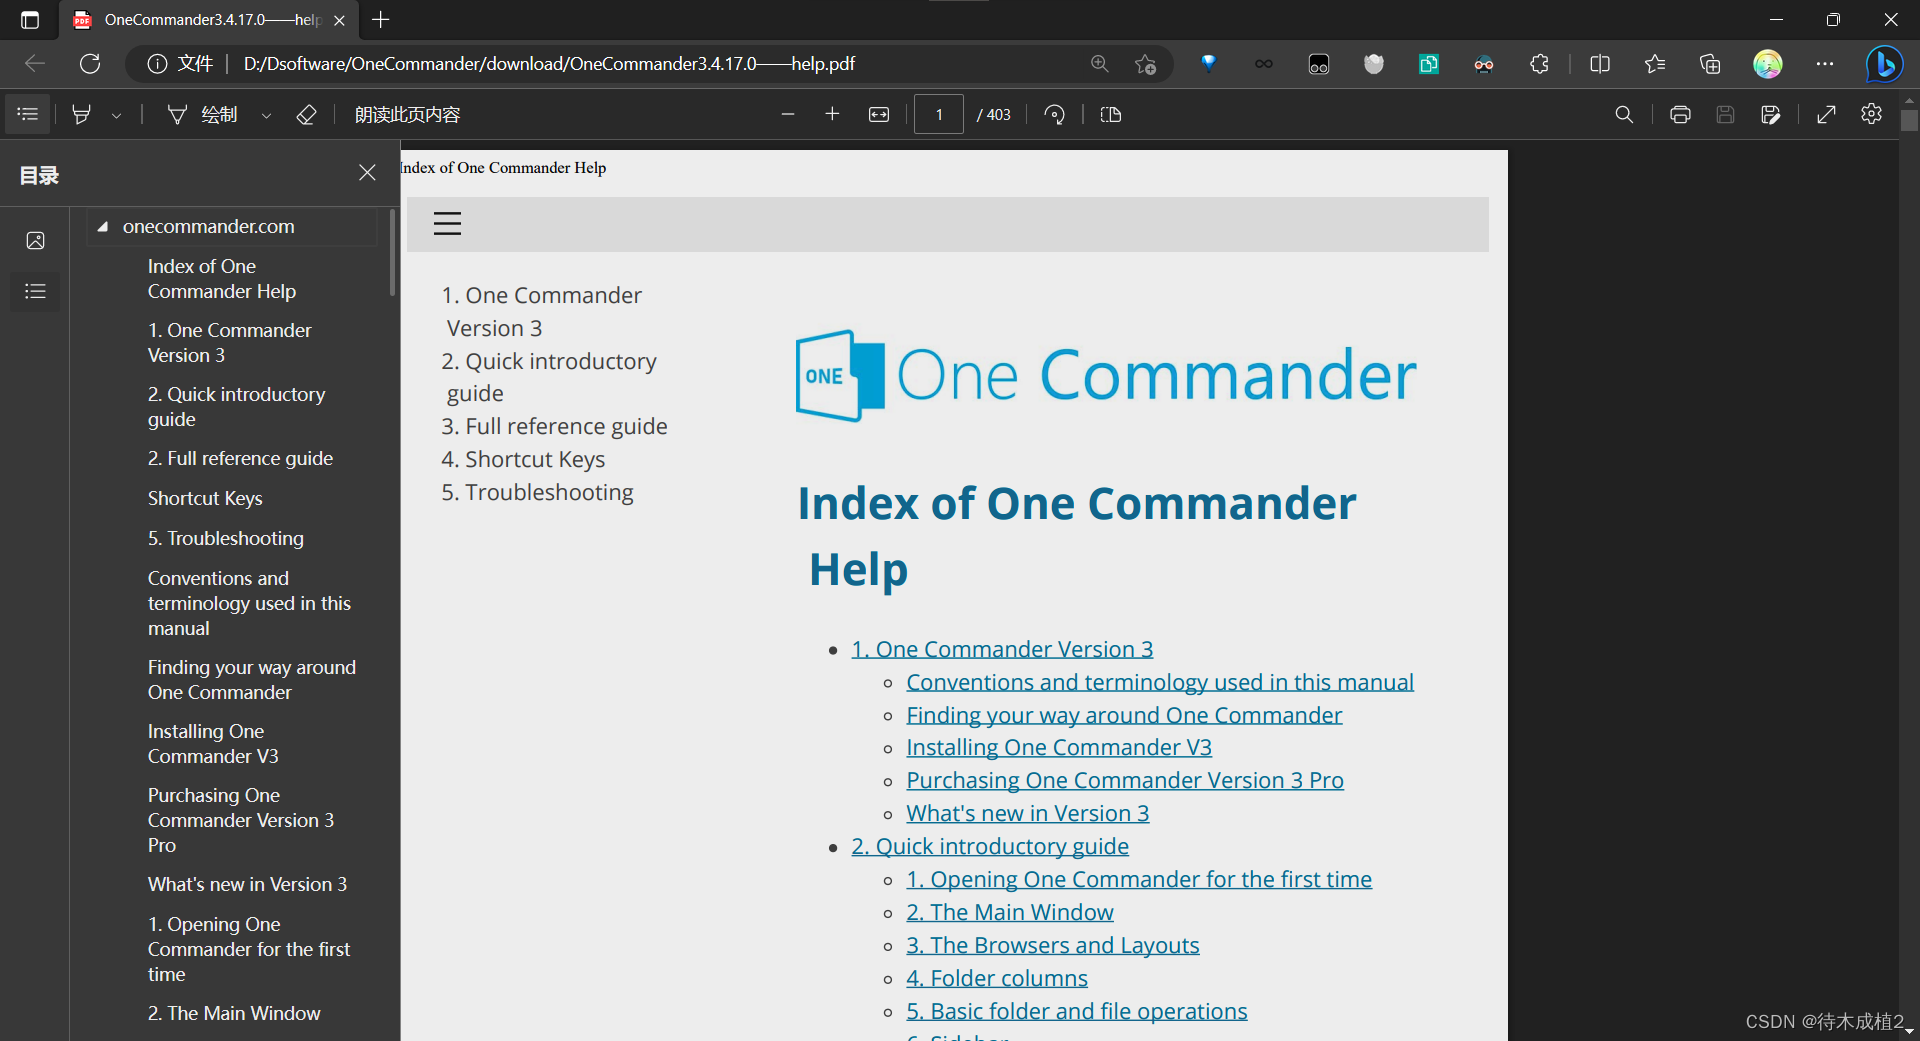Go back in browser history

[x=35, y=64]
